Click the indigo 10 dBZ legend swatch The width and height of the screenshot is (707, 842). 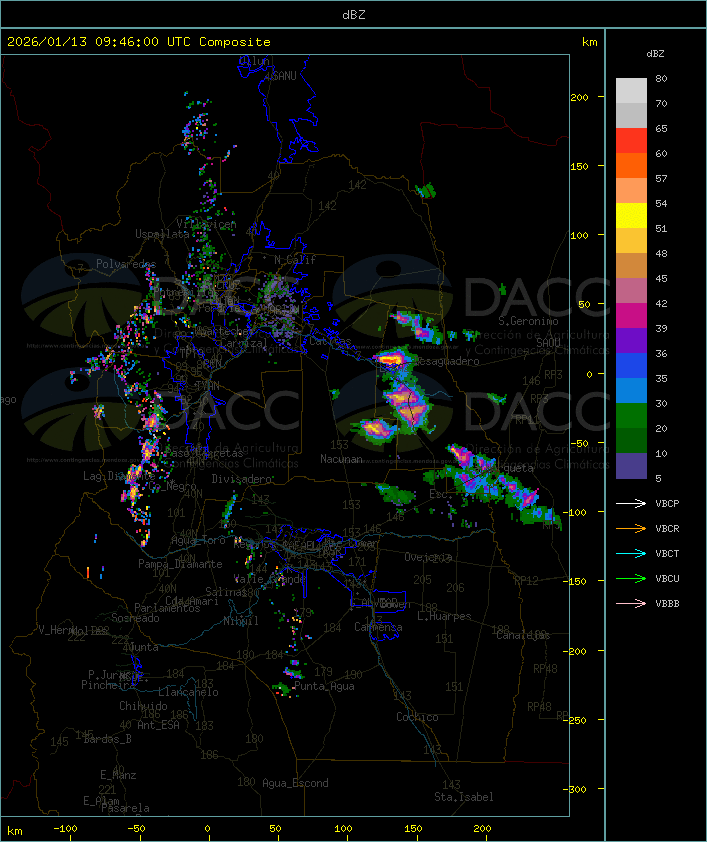(631, 466)
